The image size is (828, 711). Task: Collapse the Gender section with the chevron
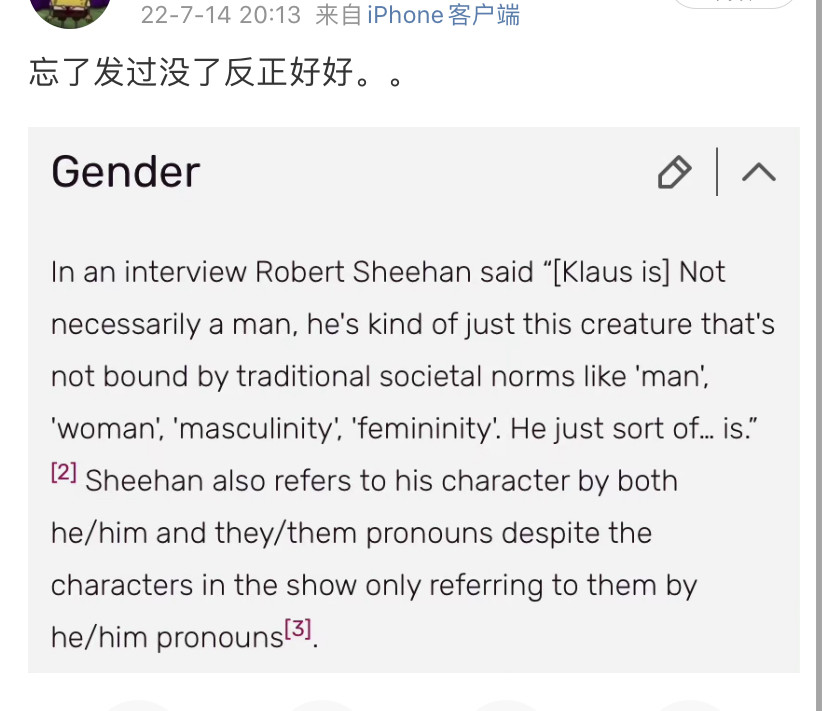point(759,172)
